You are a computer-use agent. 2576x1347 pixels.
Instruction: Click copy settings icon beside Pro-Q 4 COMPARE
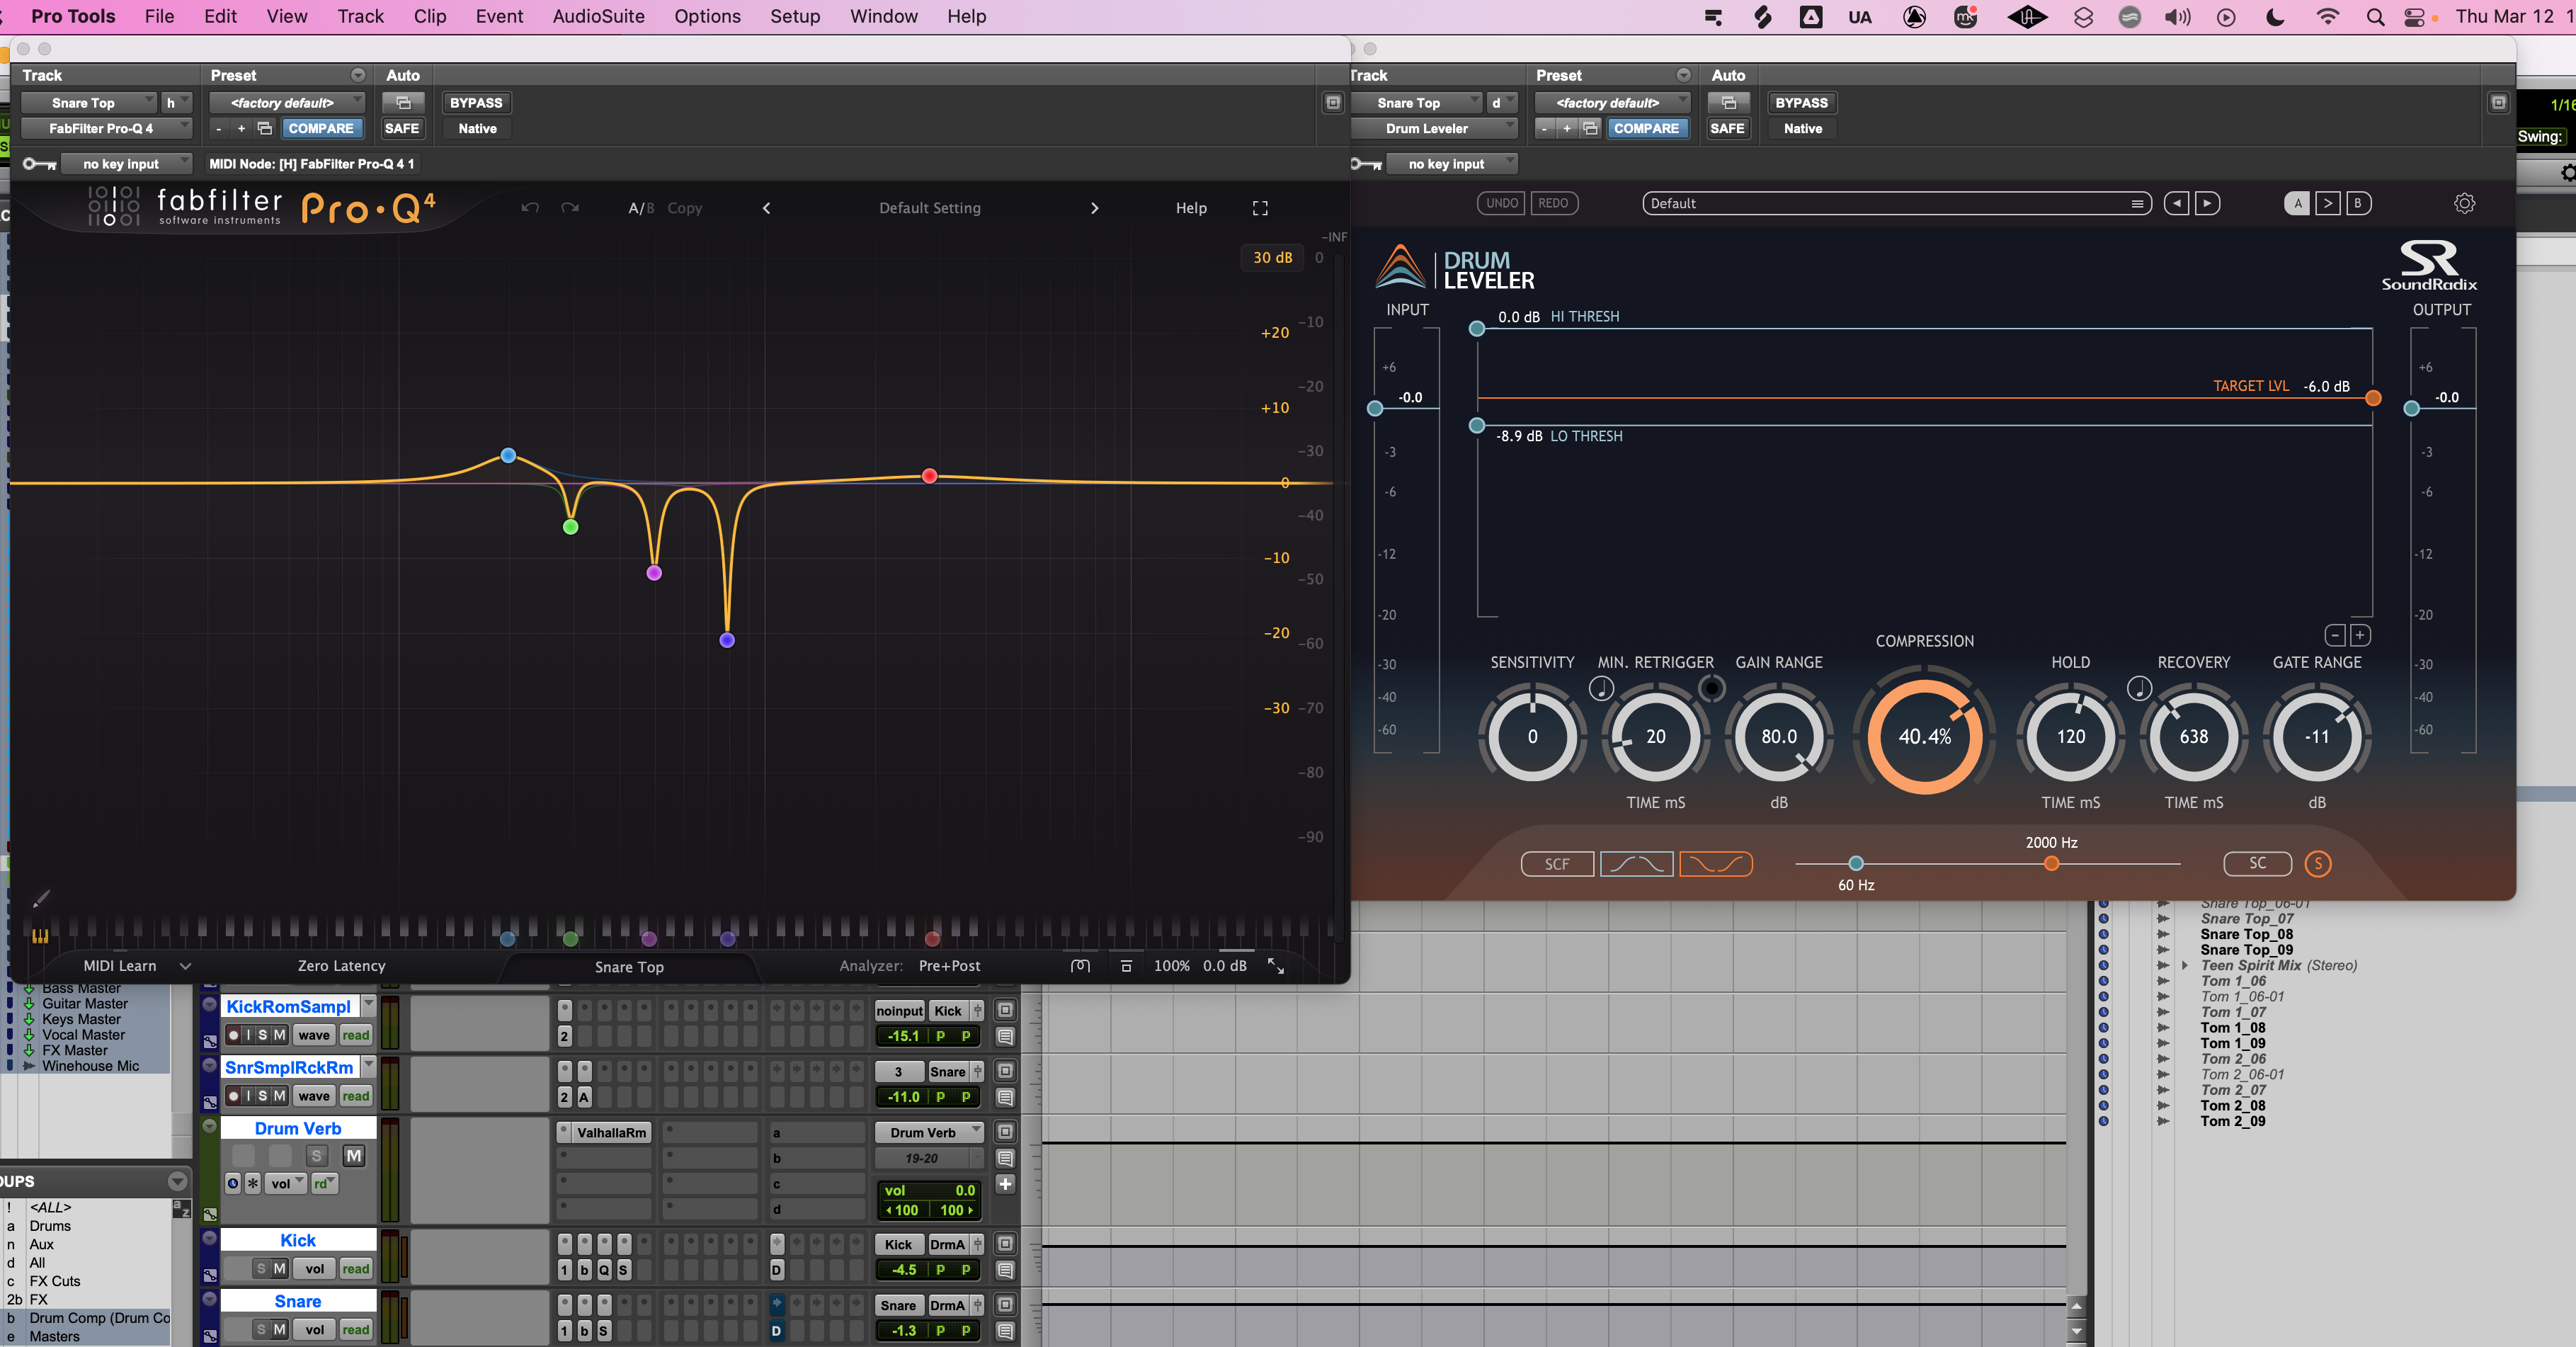tap(265, 128)
